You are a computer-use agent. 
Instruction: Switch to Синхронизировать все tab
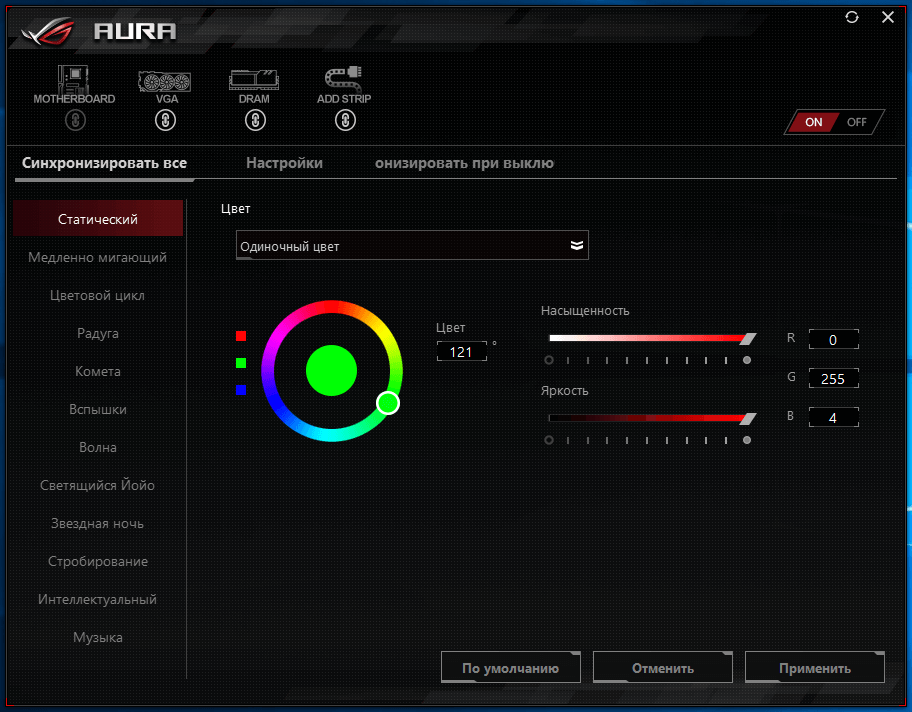click(105, 163)
